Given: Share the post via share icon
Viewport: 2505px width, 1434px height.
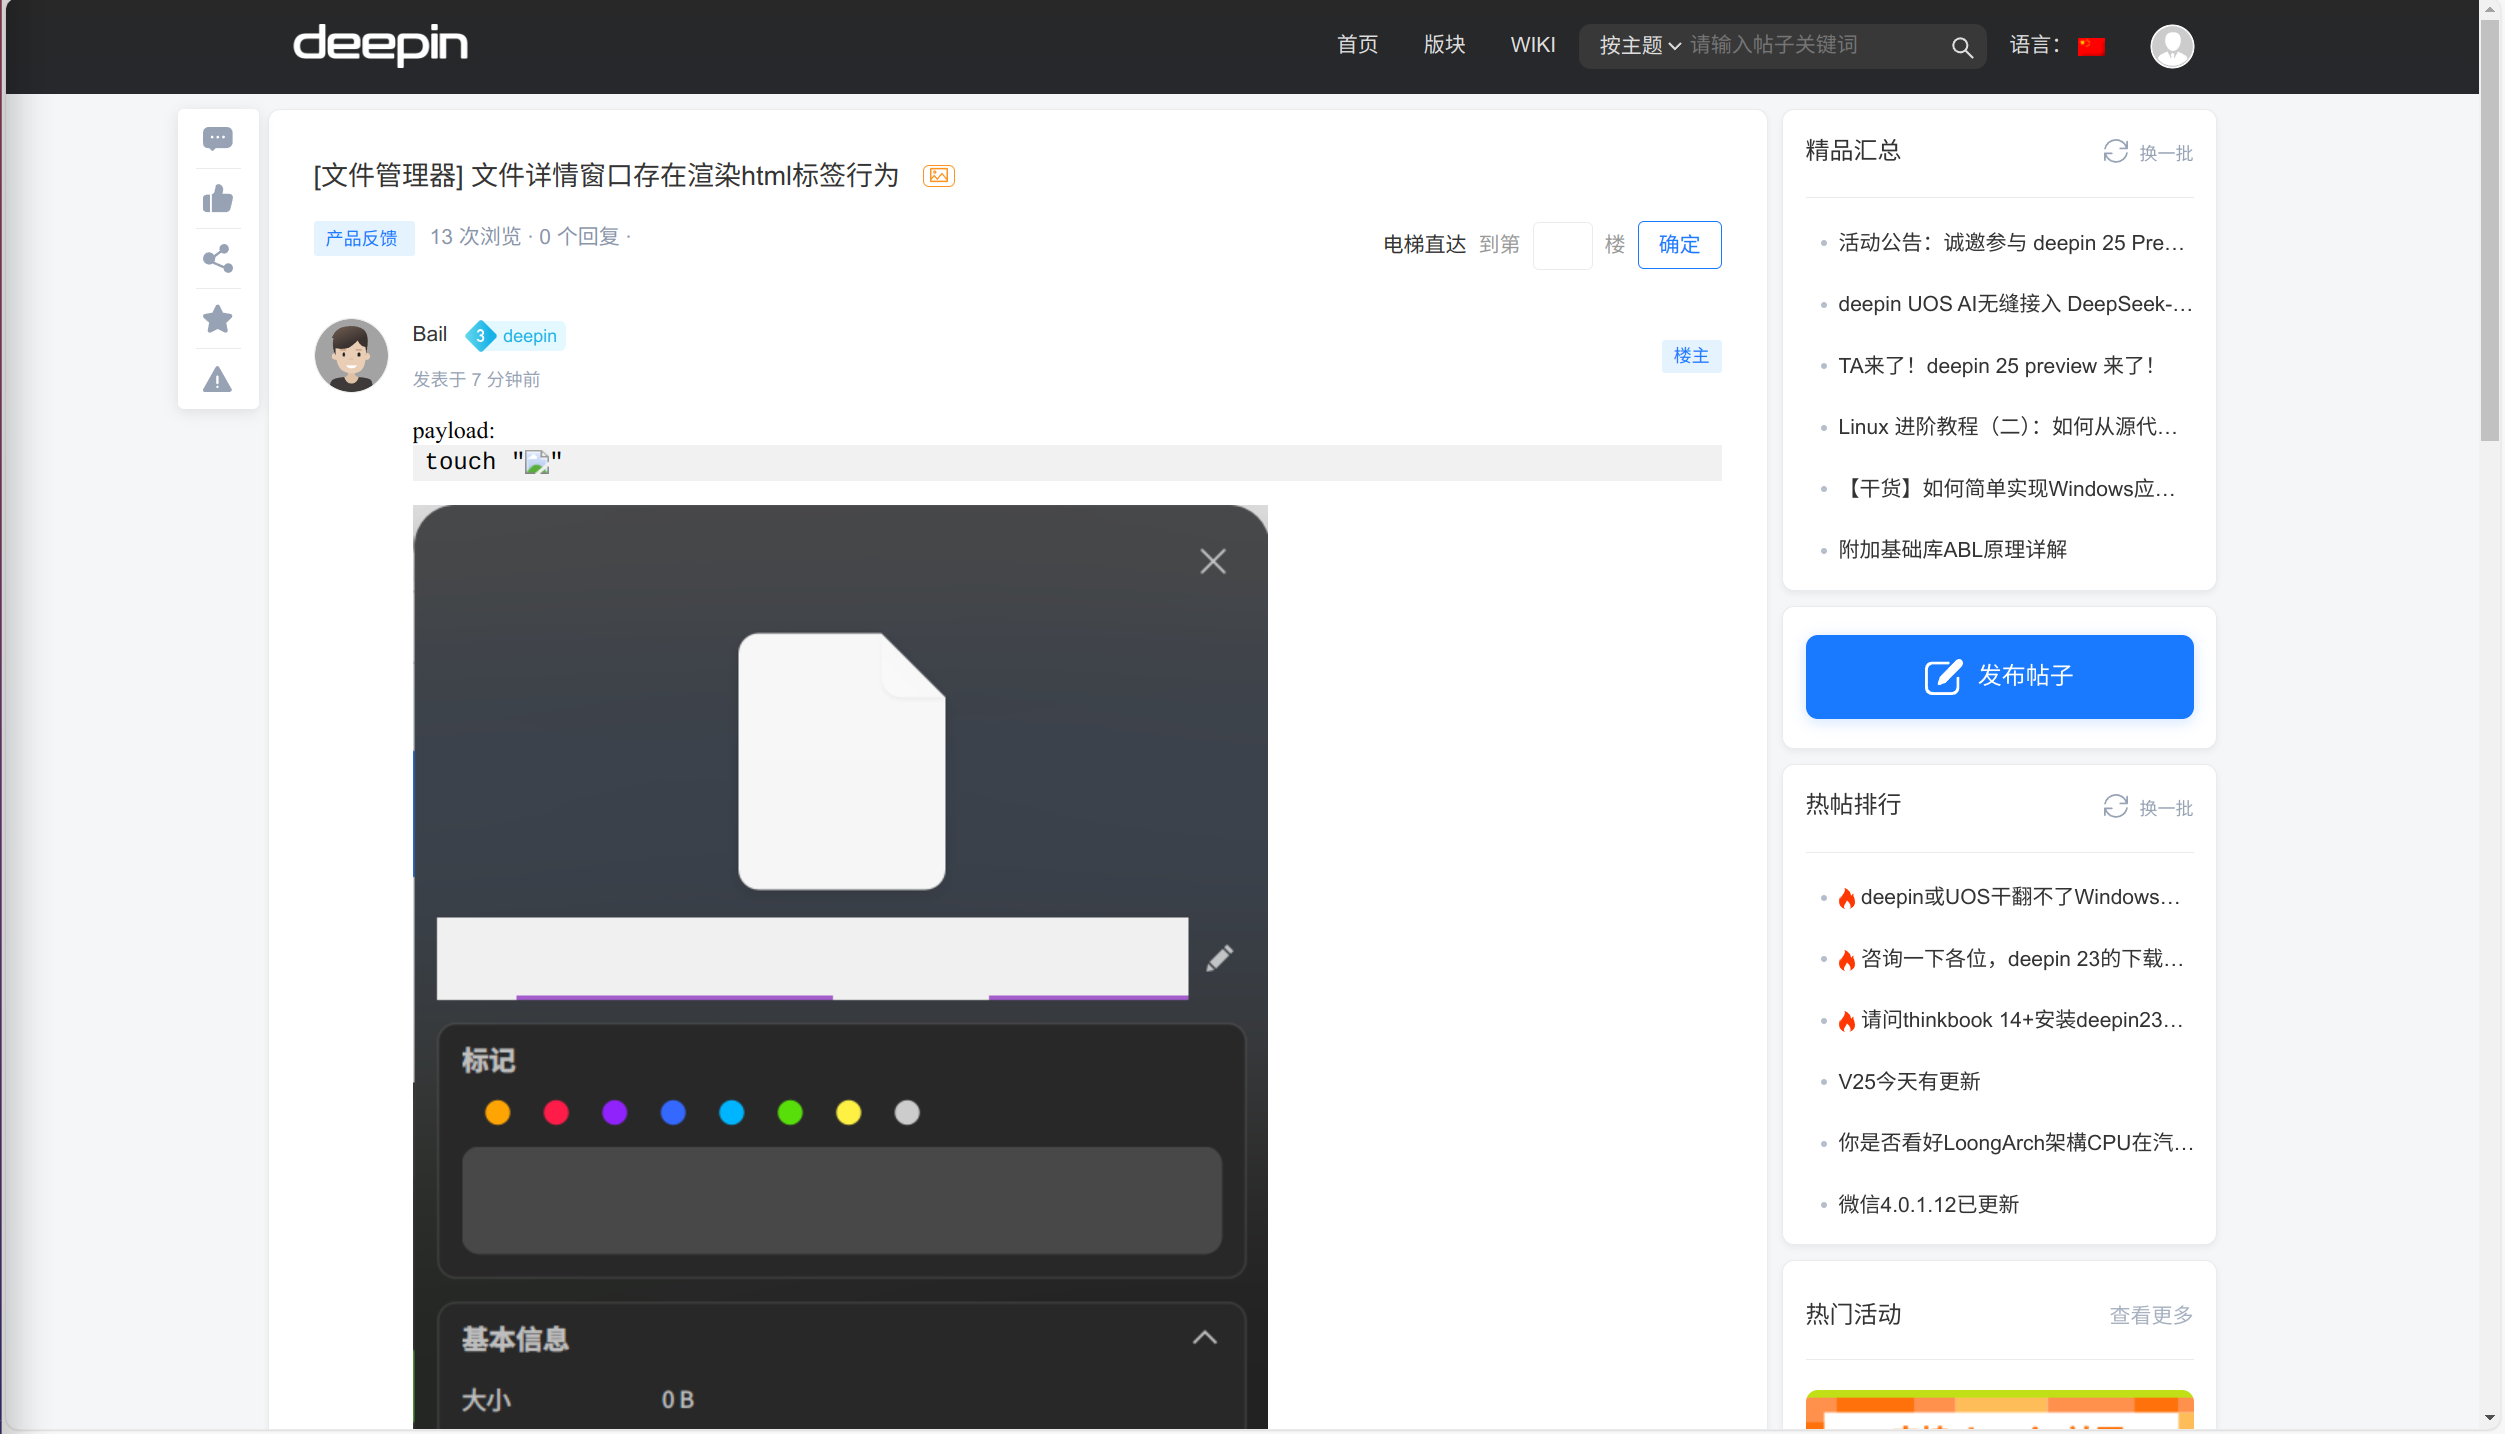Looking at the screenshot, I should pyautogui.click(x=217, y=259).
